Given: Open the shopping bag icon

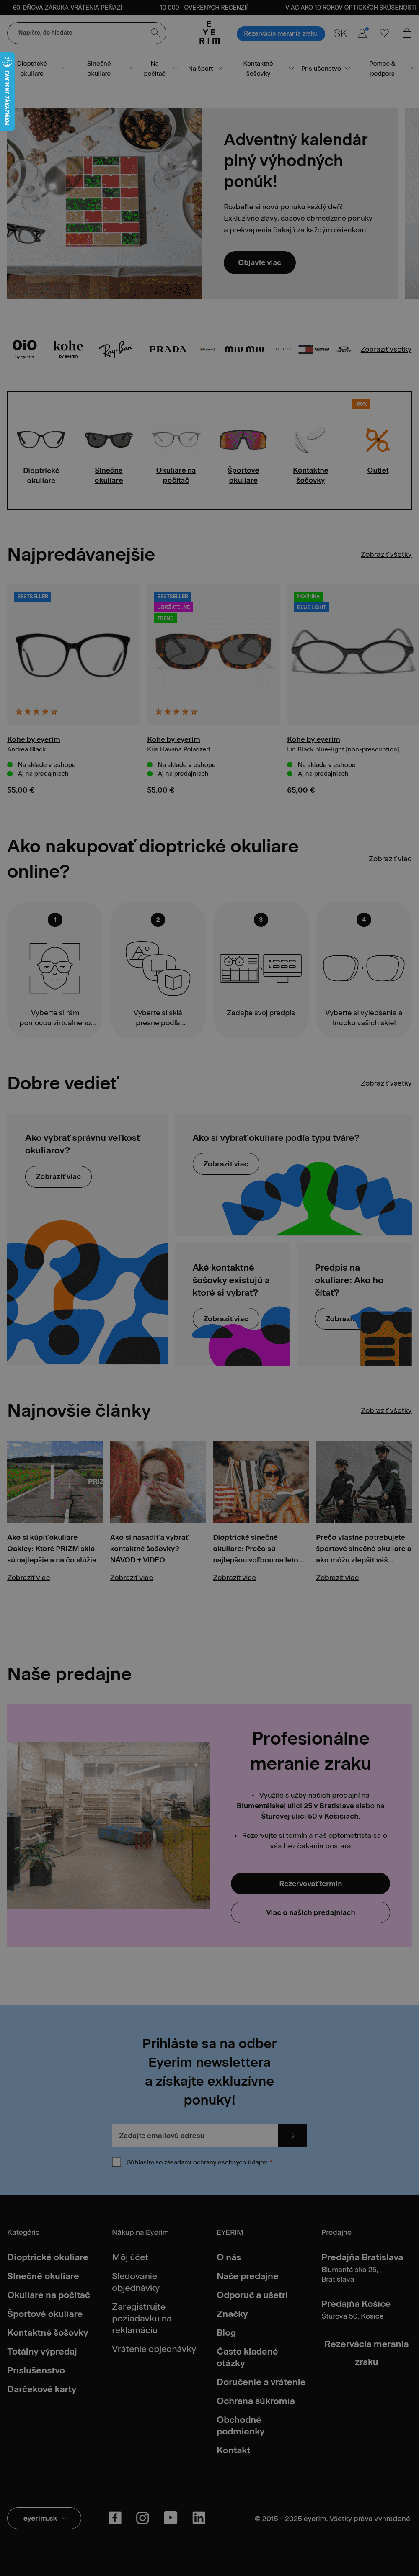Looking at the screenshot, I should point(406,33).
